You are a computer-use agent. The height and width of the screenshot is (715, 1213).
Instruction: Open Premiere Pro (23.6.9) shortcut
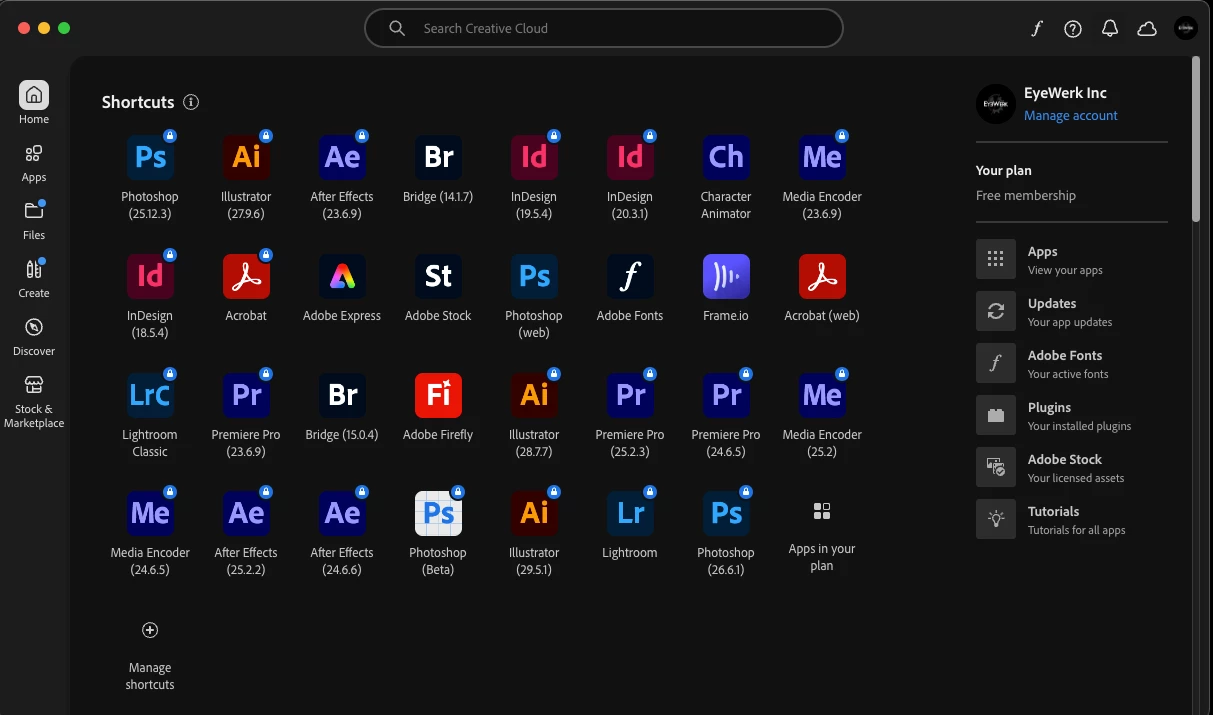click(246, 395)
